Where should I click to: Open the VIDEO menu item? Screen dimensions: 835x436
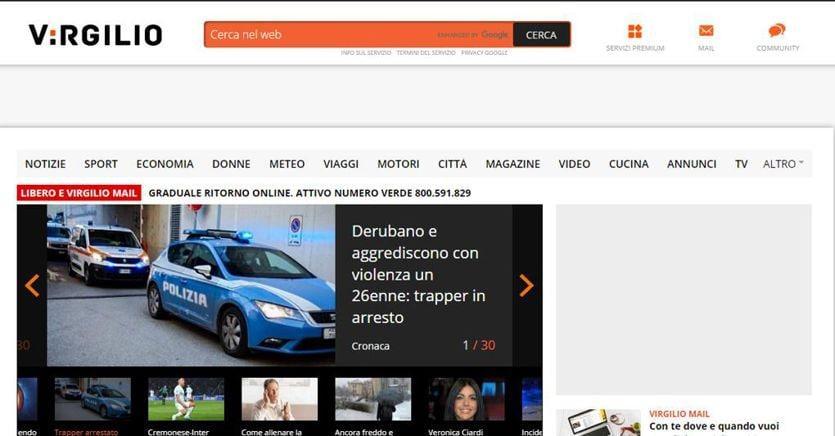pos(574,164)
